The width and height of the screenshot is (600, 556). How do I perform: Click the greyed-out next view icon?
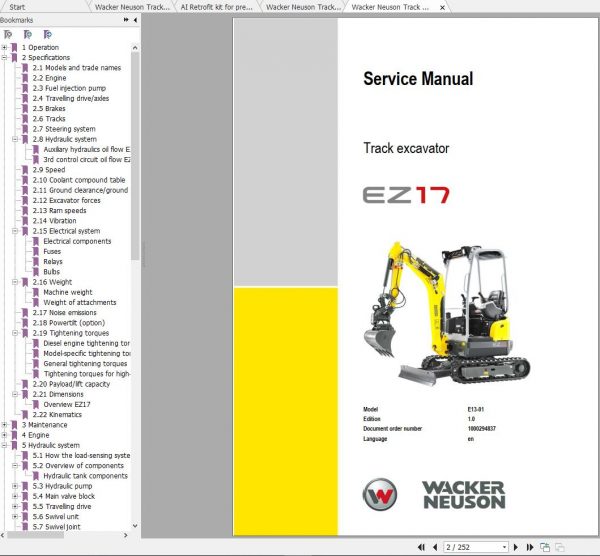tap(559, 547)
